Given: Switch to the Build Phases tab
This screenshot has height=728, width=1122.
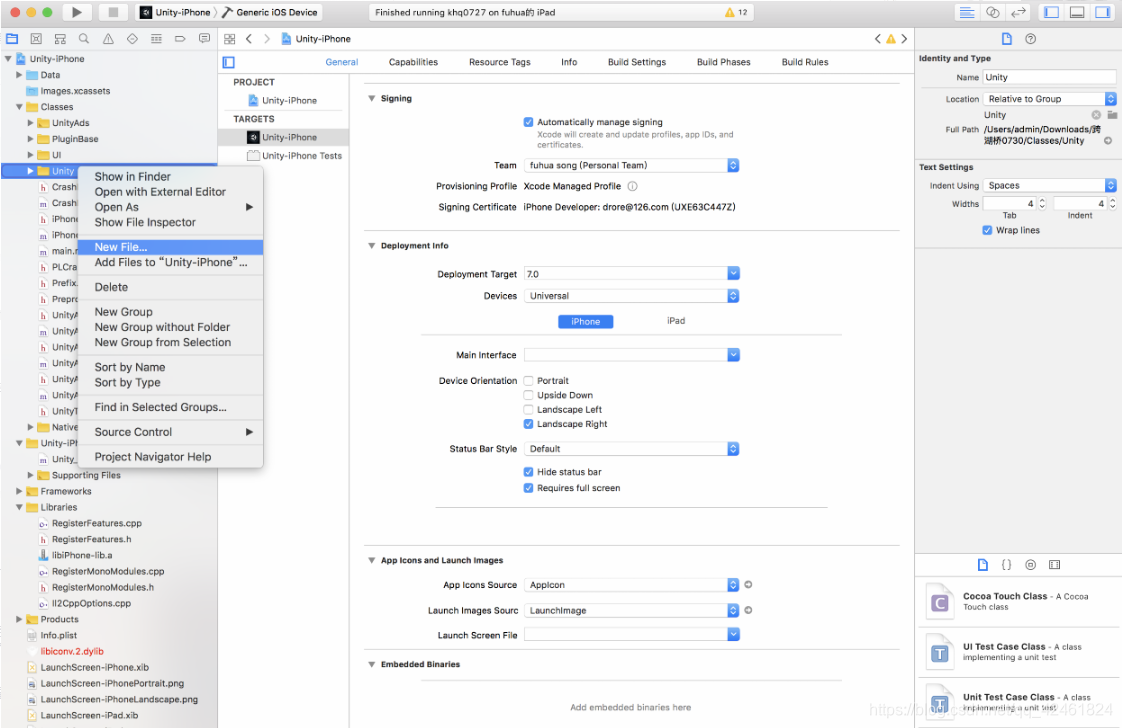Looking at the screenshot, I should click(x=723, y=62).
